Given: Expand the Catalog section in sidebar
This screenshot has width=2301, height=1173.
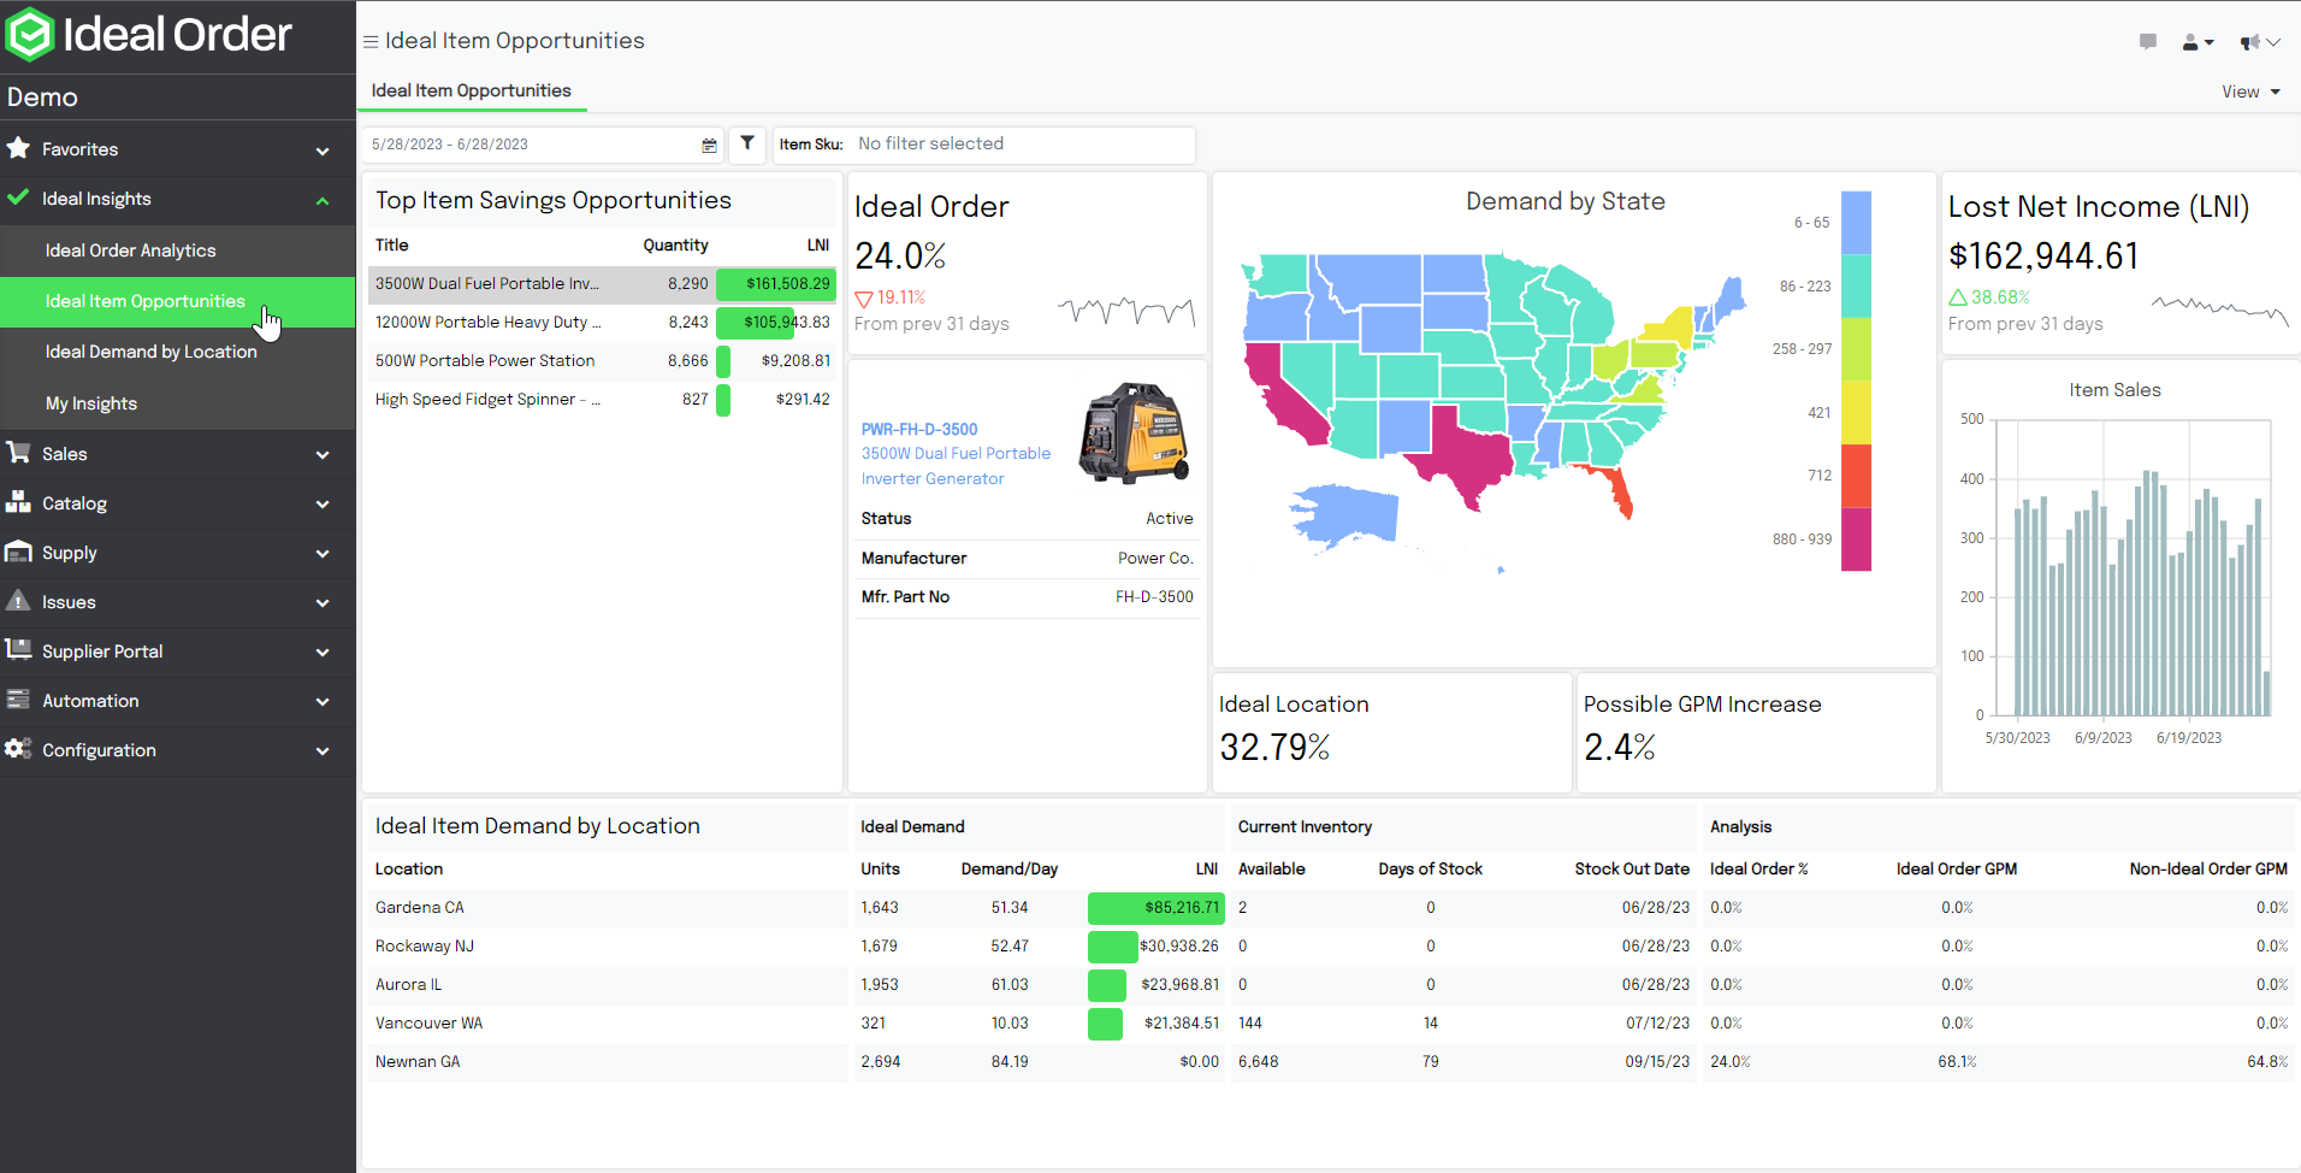Looking at the screenshot, I should click(x=320, y=503).
